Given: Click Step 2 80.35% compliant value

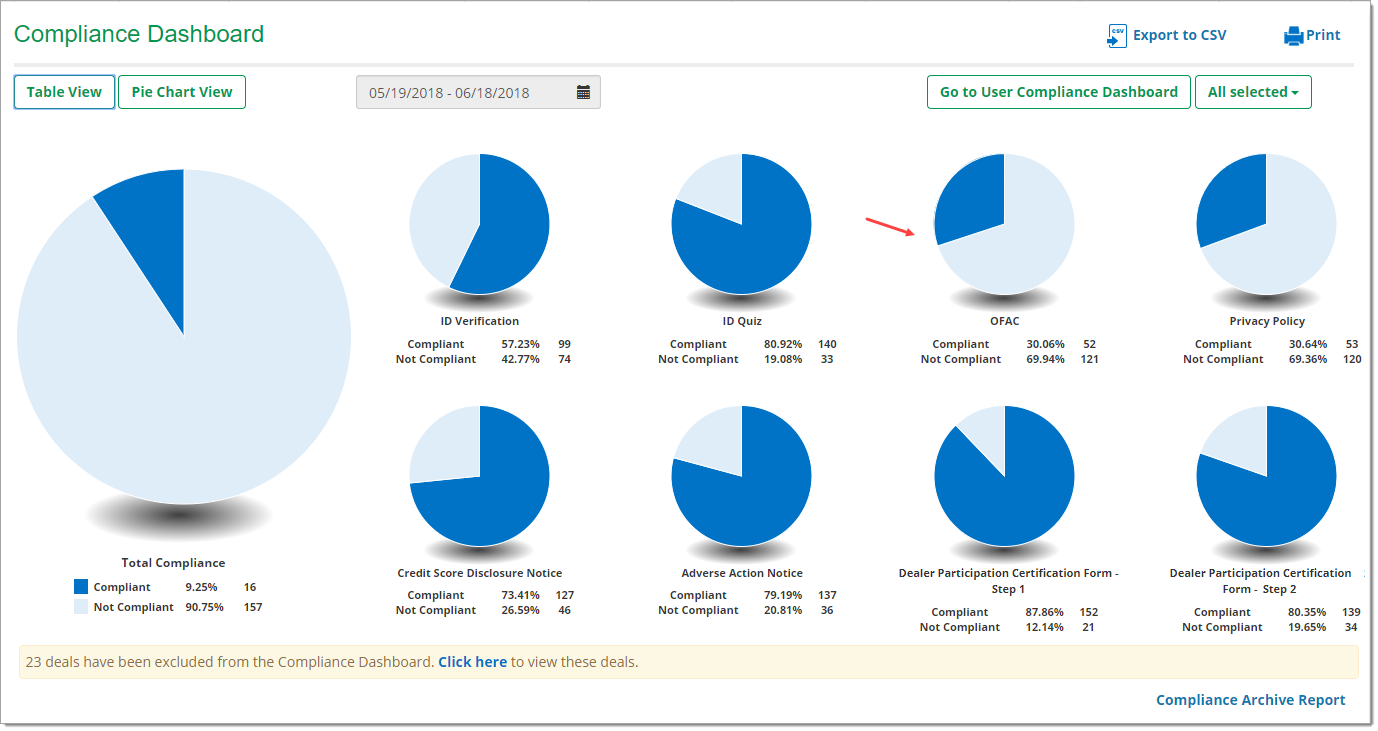Looking at the screenshot, I should point(1307,612).
